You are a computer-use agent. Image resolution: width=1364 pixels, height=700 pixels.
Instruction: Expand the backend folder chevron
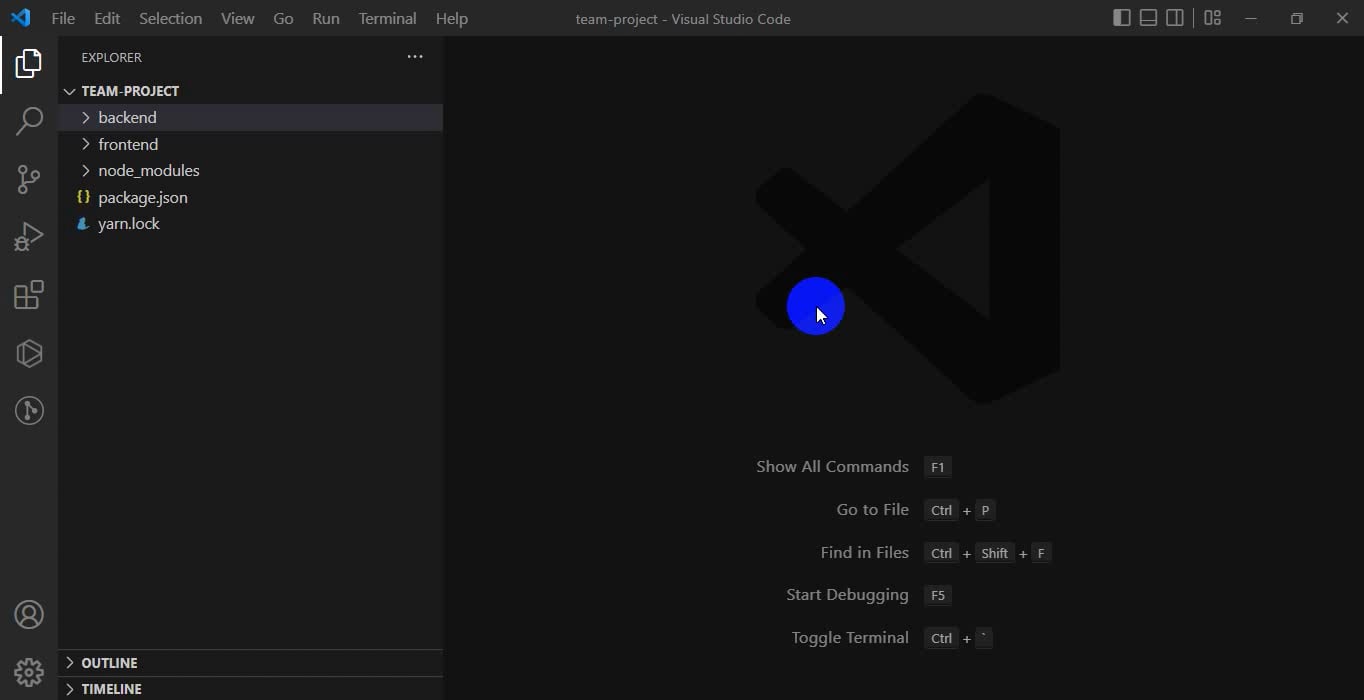tap(86, 118)
